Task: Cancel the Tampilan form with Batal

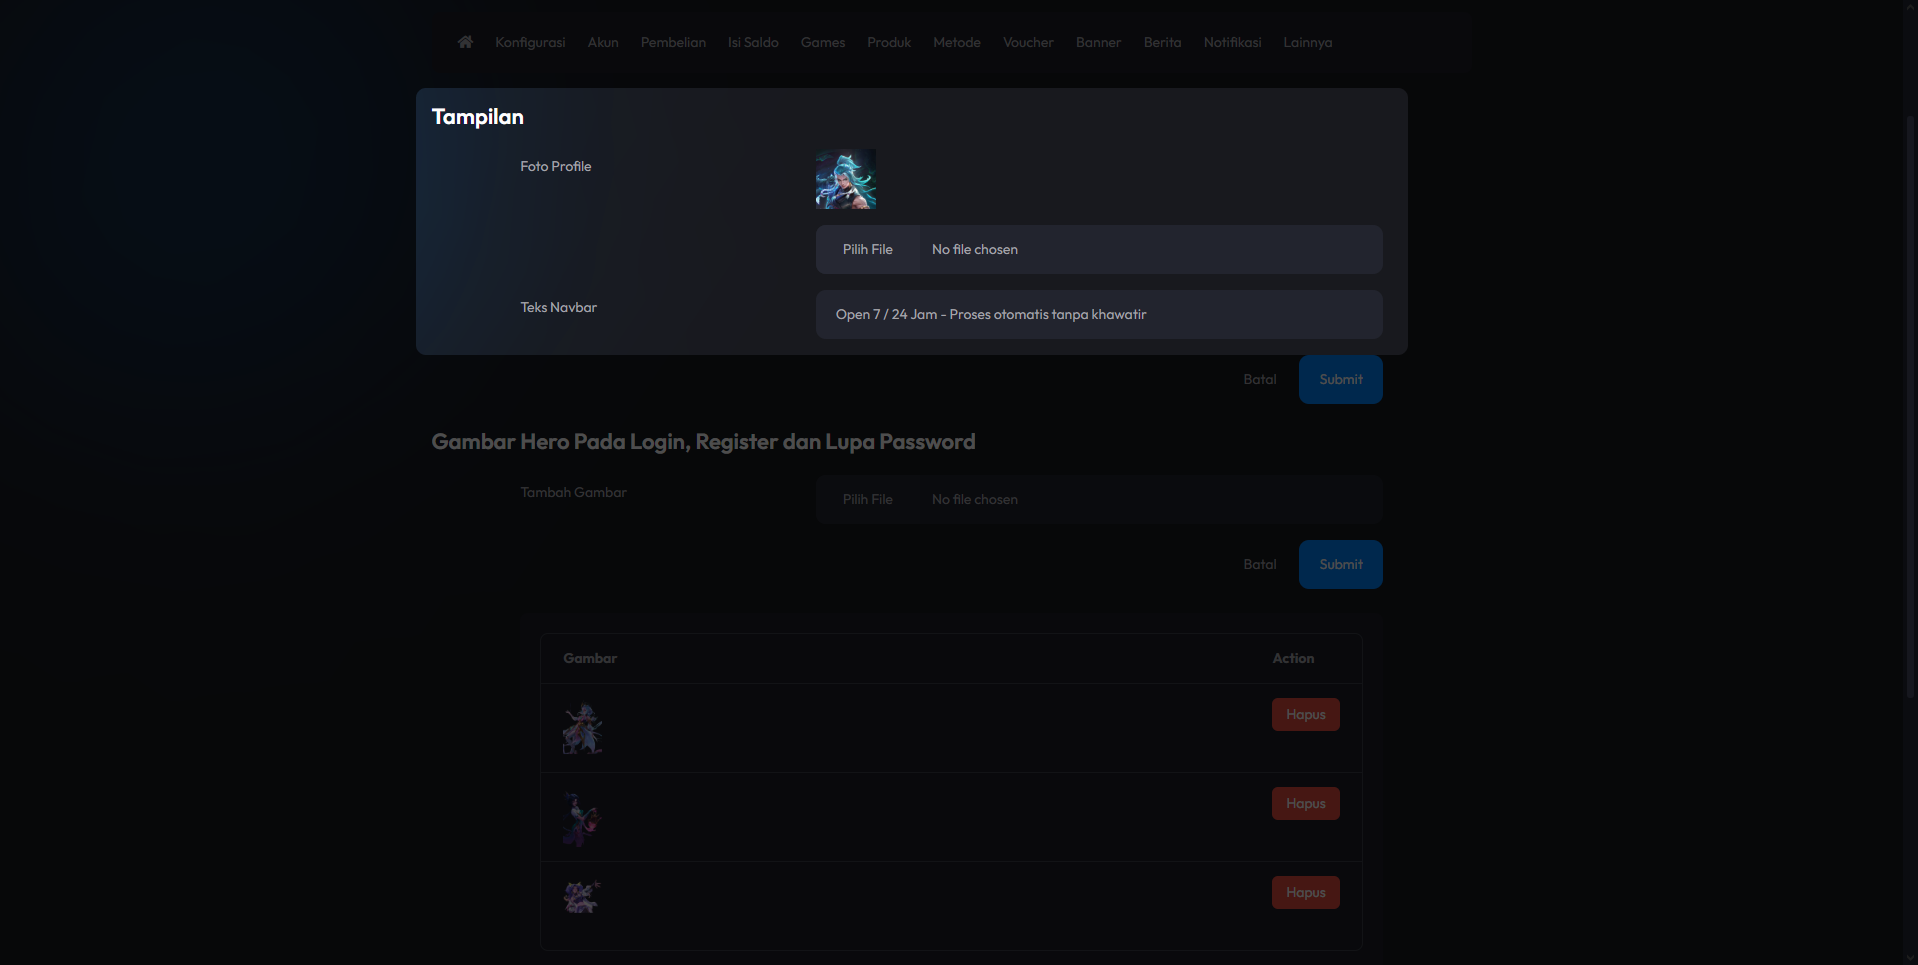Action: (1260, 379)
